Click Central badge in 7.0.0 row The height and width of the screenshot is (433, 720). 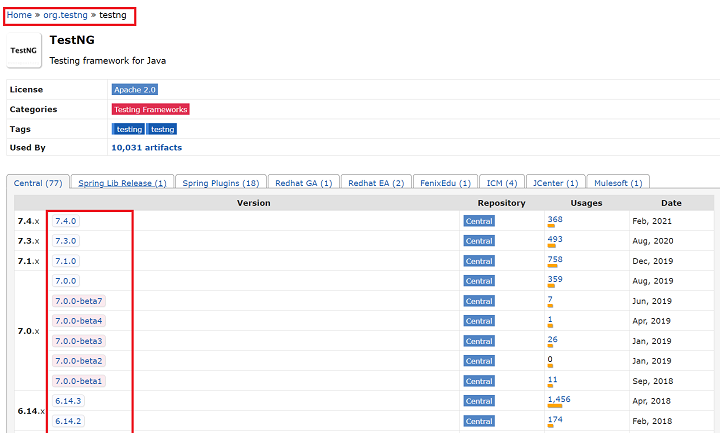tap(479, 281)
